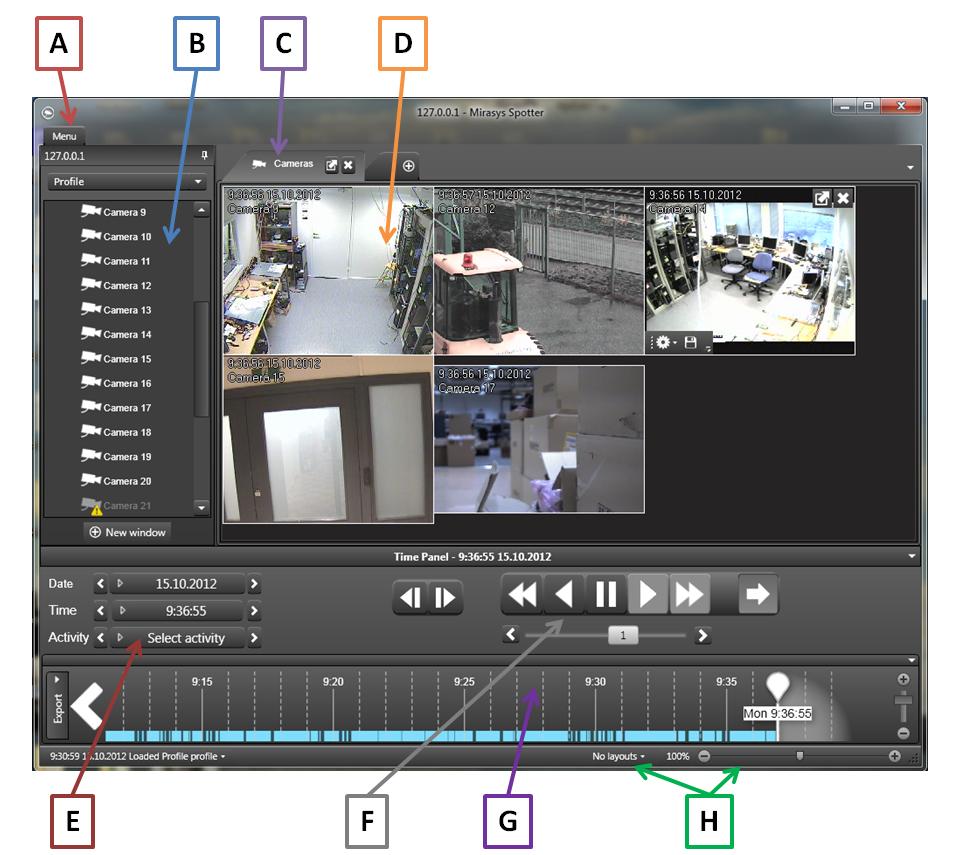Zoom in the timeline with plus

(903, 679)
